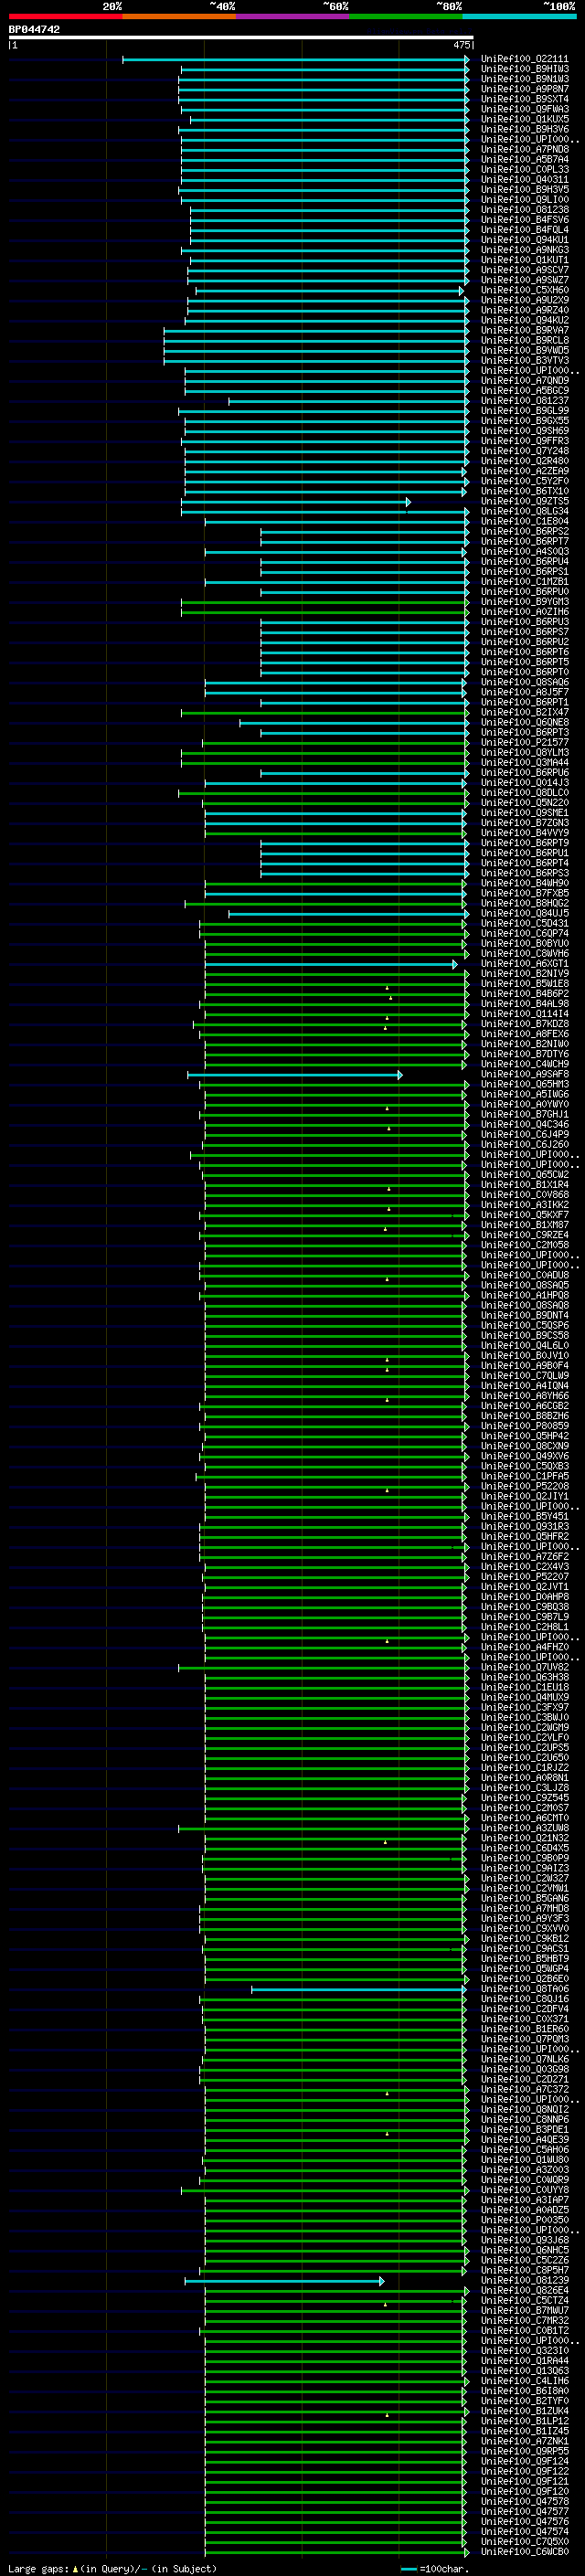
Task: Select the UniRef100_Q3MA44 label
Action: (x=524, y=763)
